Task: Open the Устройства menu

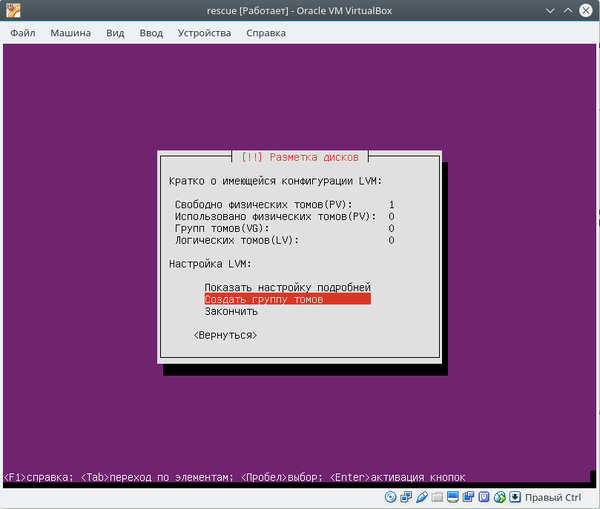Action: point(204,33)
